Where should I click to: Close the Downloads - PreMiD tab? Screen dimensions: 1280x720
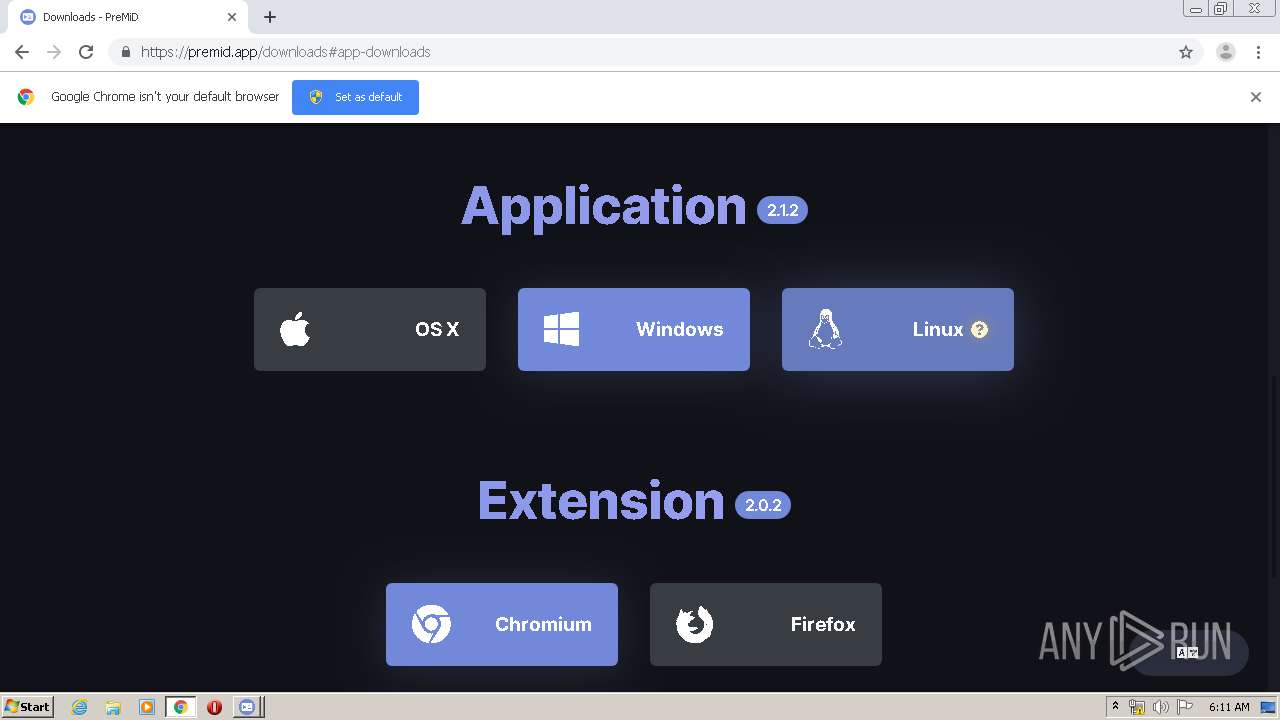click(x=232, y=17)
